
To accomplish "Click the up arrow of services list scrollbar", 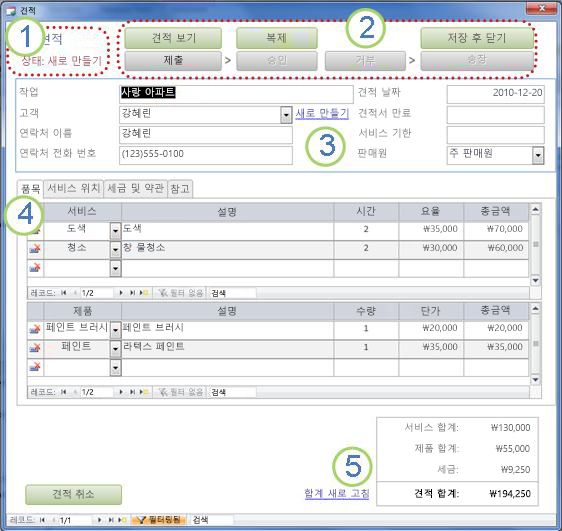I will coord(535,209).
